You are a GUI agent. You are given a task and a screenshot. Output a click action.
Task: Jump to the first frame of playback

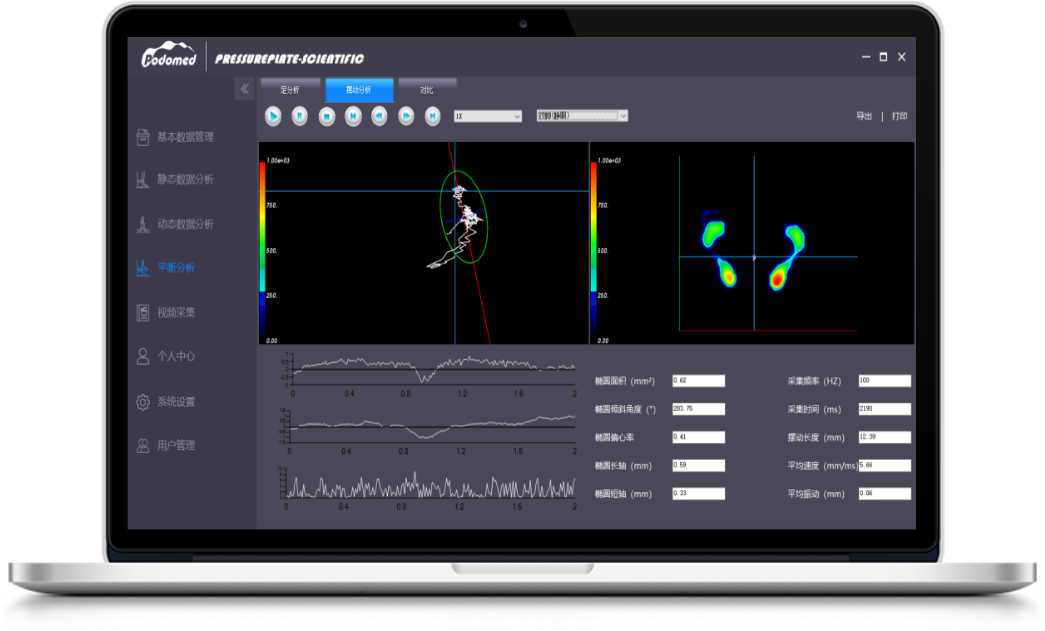[353, 116]
